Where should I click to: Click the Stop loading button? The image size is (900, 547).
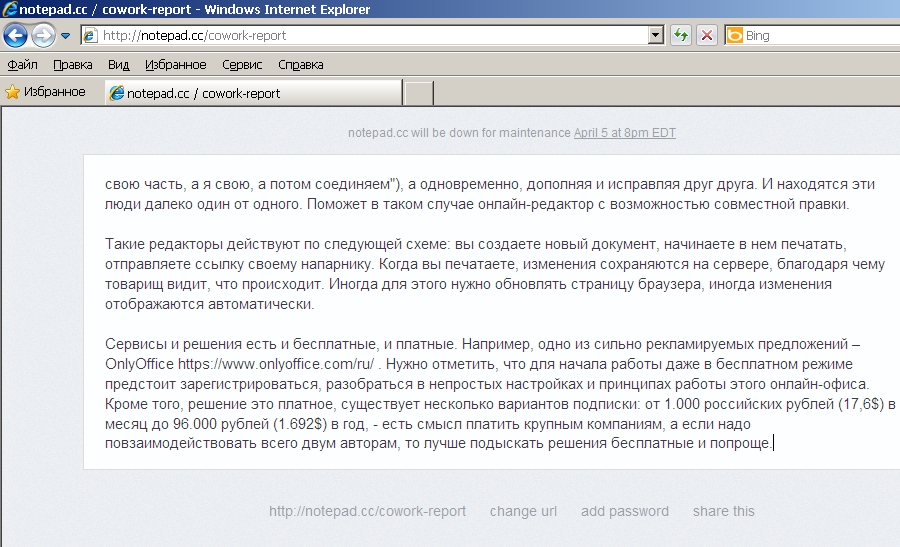tap(707, 36)
